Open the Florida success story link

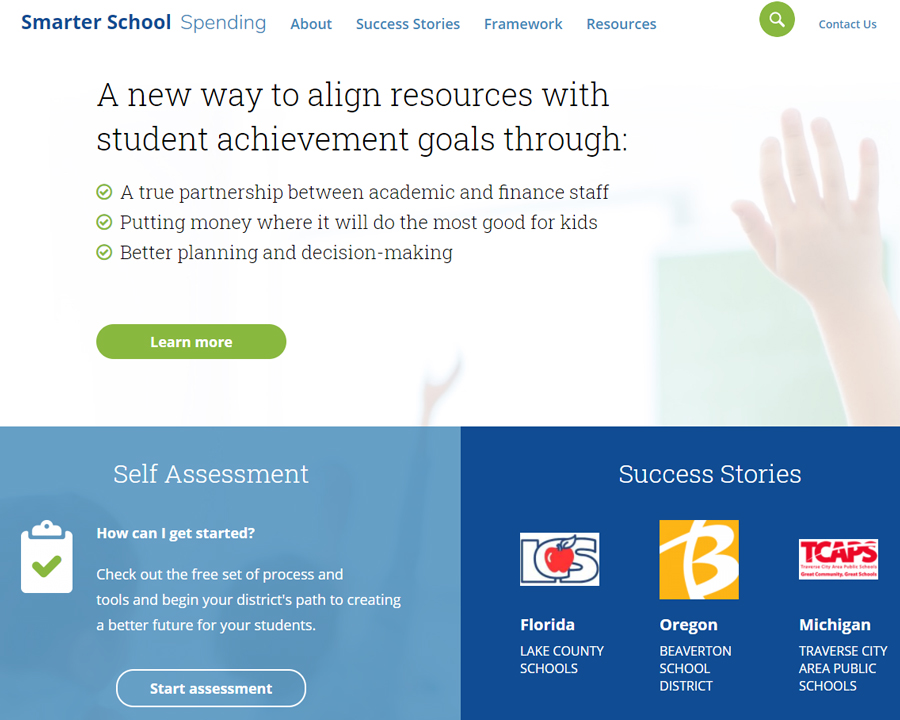coord(547,625)
